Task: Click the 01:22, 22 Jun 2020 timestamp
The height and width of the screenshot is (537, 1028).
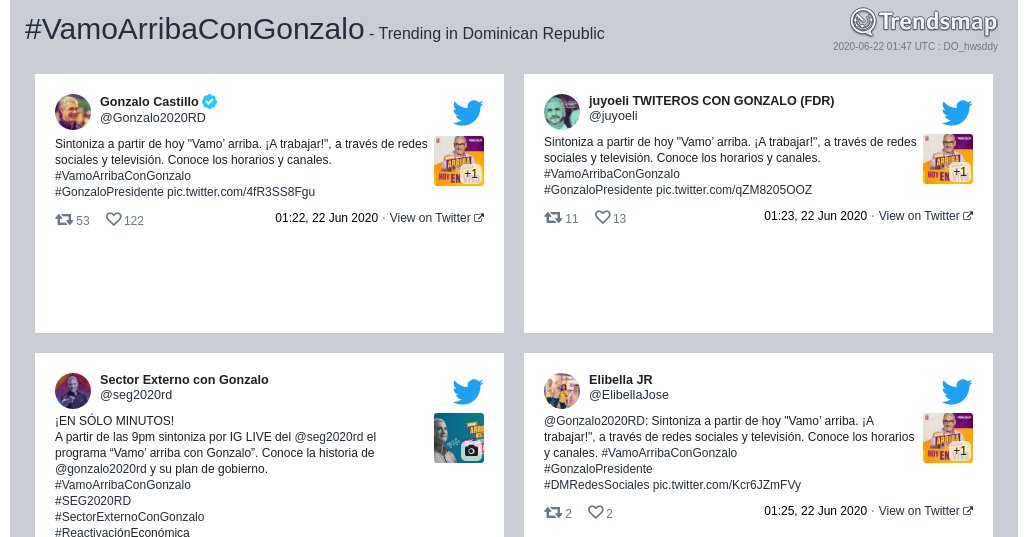Action: (x=326, y=218)
